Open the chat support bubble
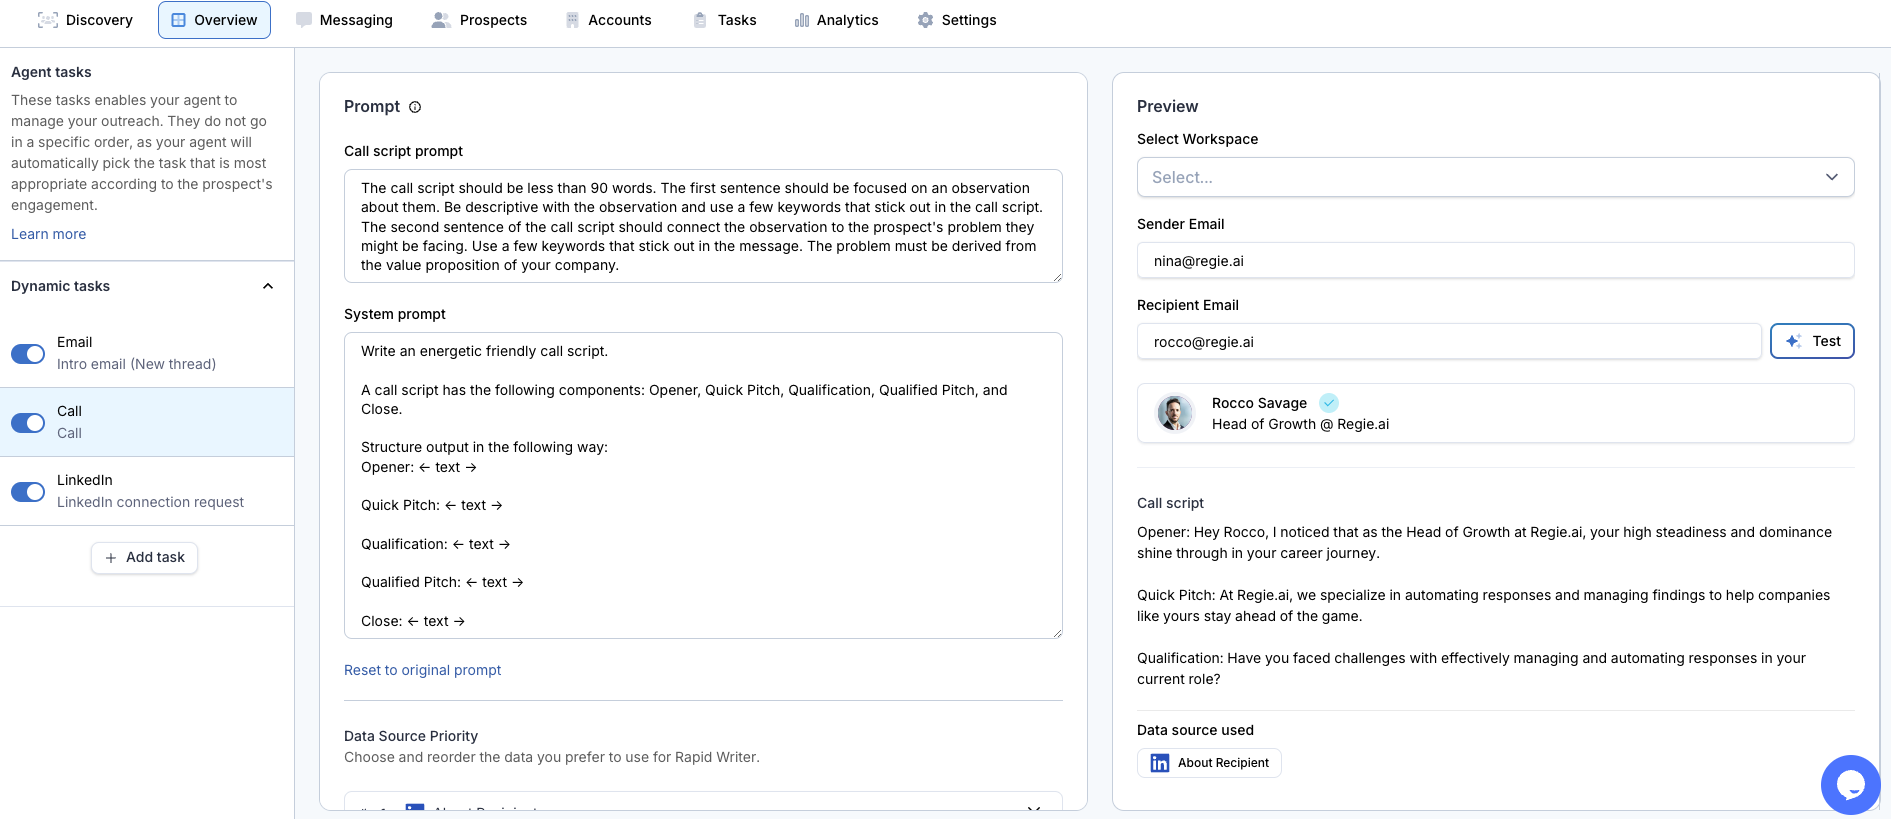This screenshot has width=1891, height=819. point(1851,785)
